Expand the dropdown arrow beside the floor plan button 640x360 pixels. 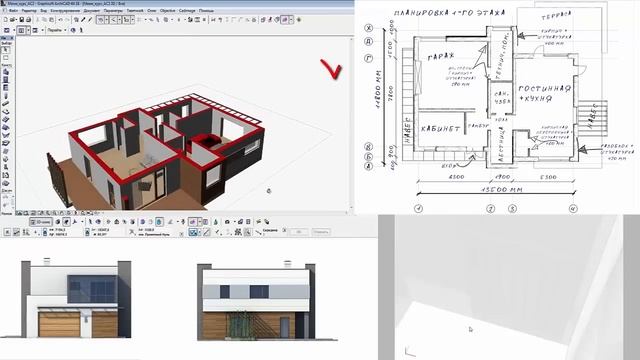click(28, 30)
